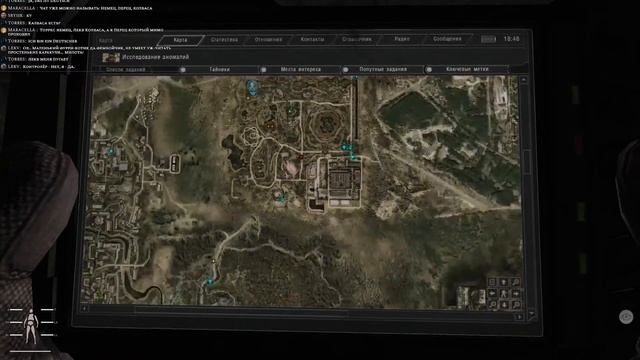Click the cyan marker in the western town
The width and height of the screenshot is (640, 360).
111,151
